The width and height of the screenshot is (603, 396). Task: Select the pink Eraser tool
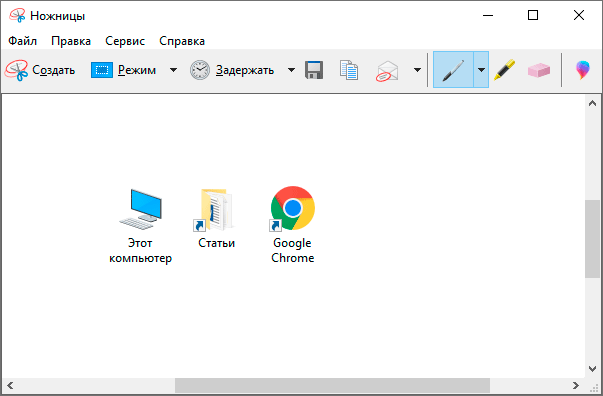[538, 70]
